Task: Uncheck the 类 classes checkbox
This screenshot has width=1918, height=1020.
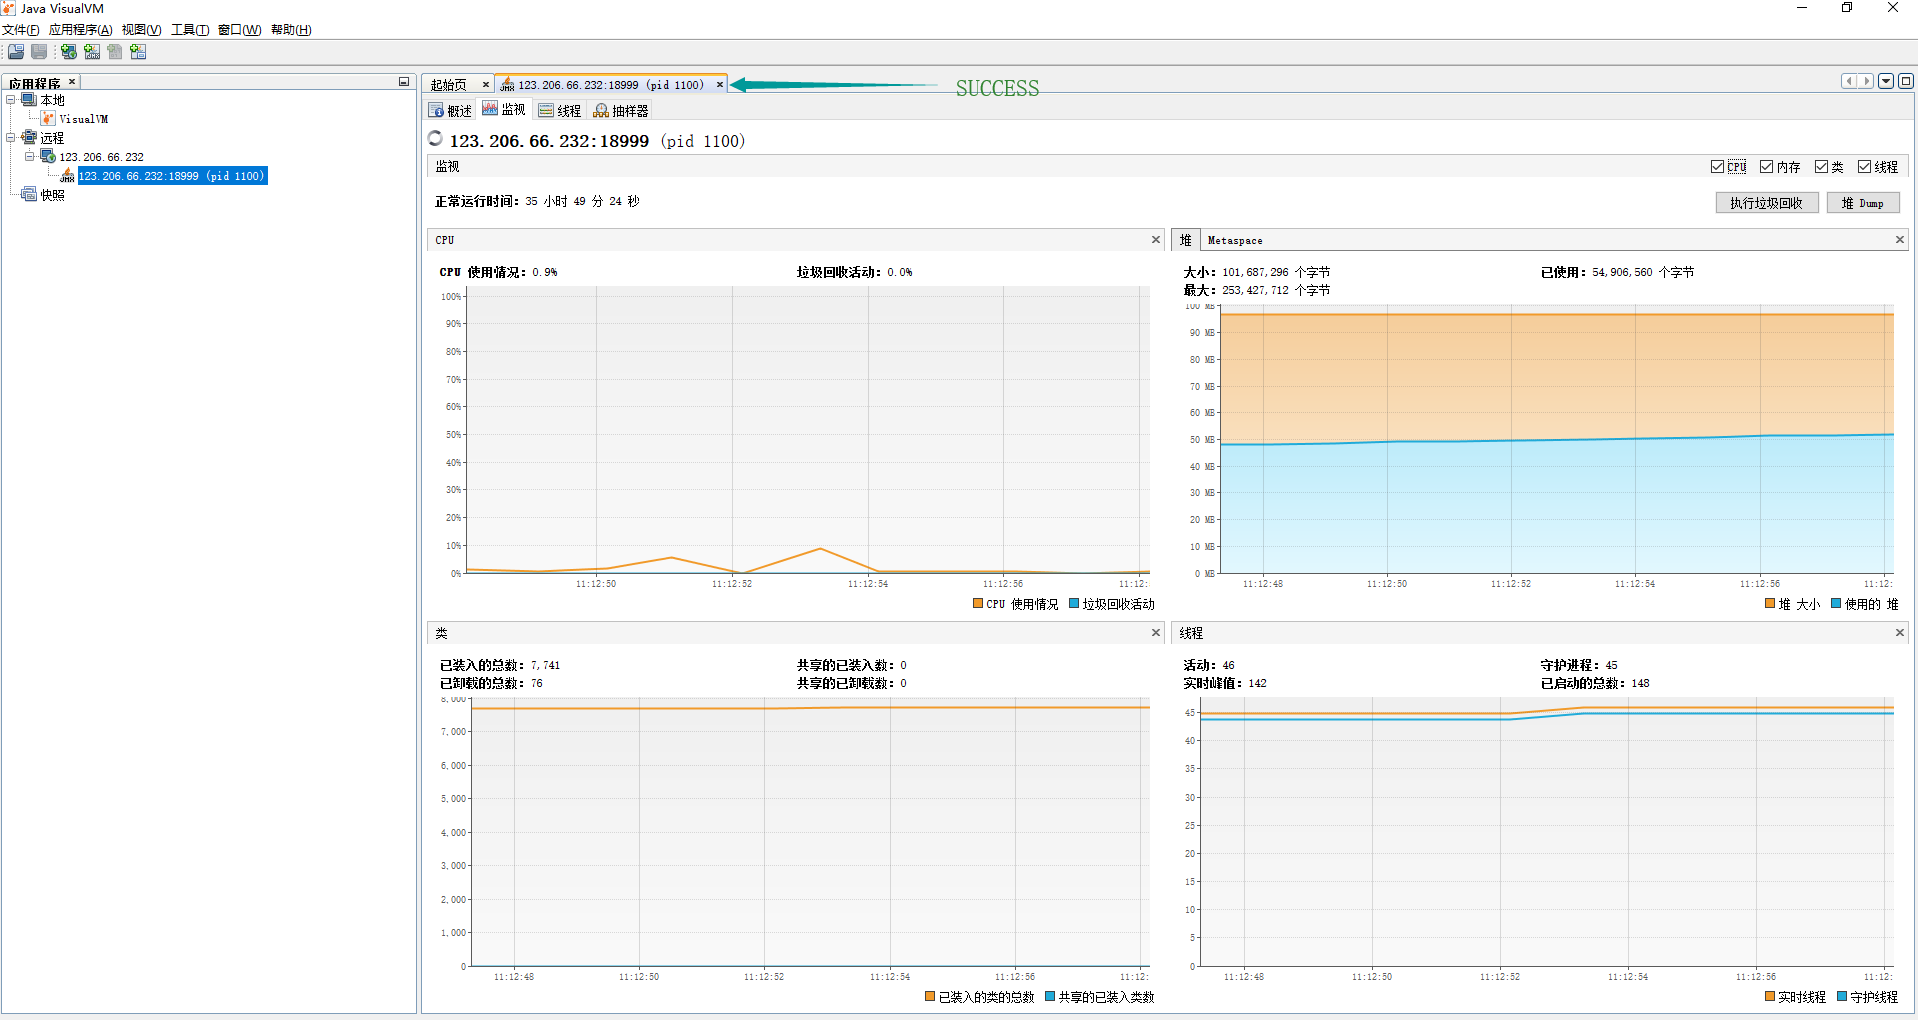Action: pyautogui.click(x=1821, y=167)
